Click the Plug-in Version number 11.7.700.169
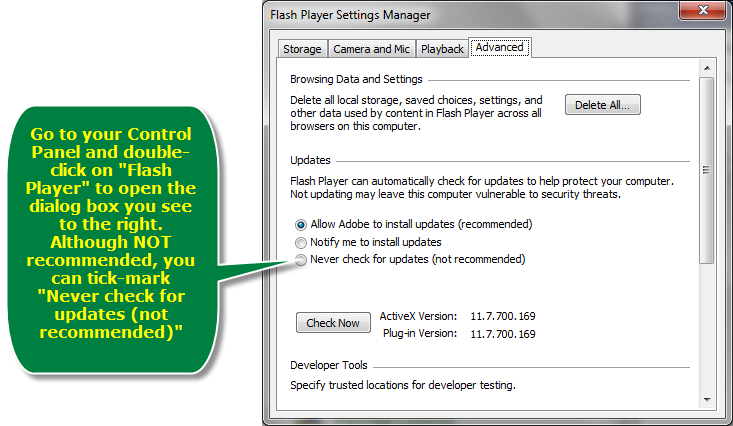The image size is (733, 426). [x=503, y=334]
